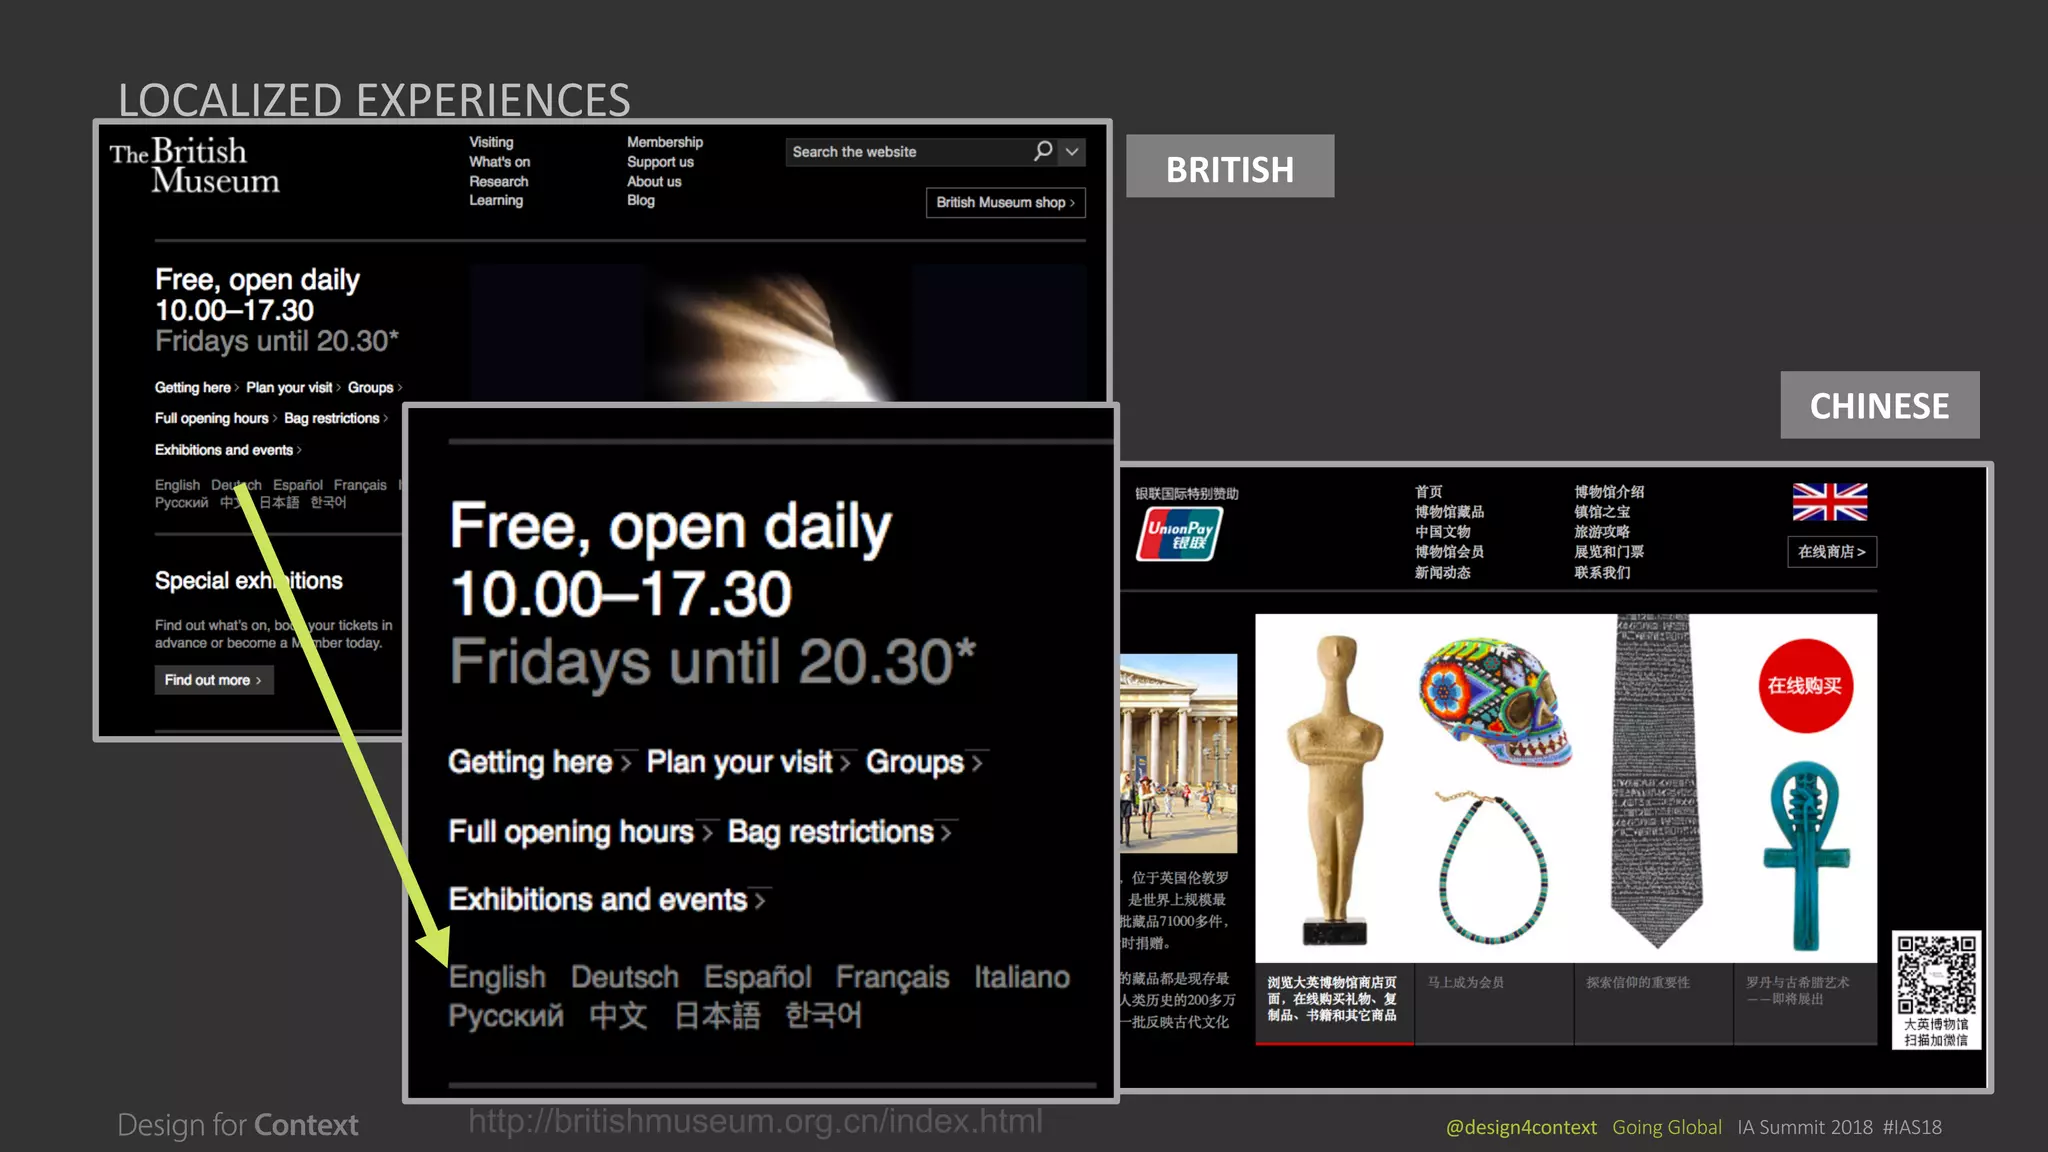Select Русский in enlarged language list
The height and width of the screenshot is (1152, 2048).
click(x=506, y=1016)
